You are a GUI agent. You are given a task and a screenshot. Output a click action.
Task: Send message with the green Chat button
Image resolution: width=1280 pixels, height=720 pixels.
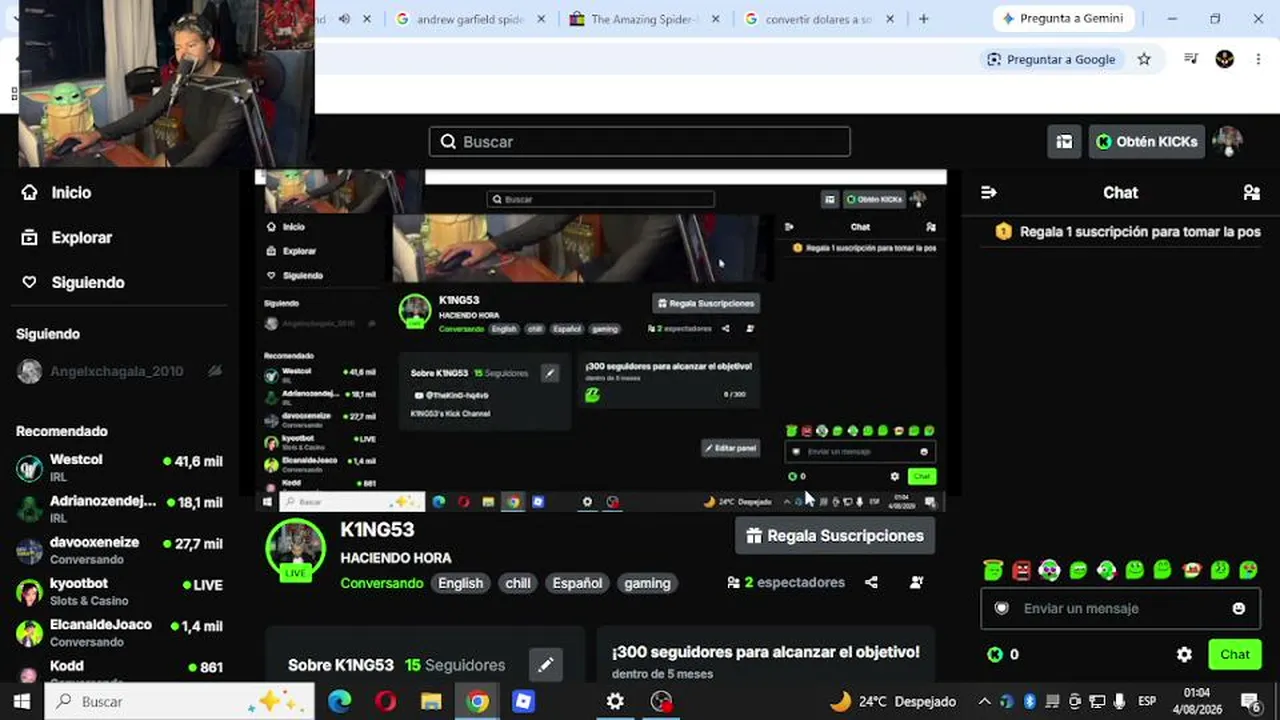pos(1234,655)
